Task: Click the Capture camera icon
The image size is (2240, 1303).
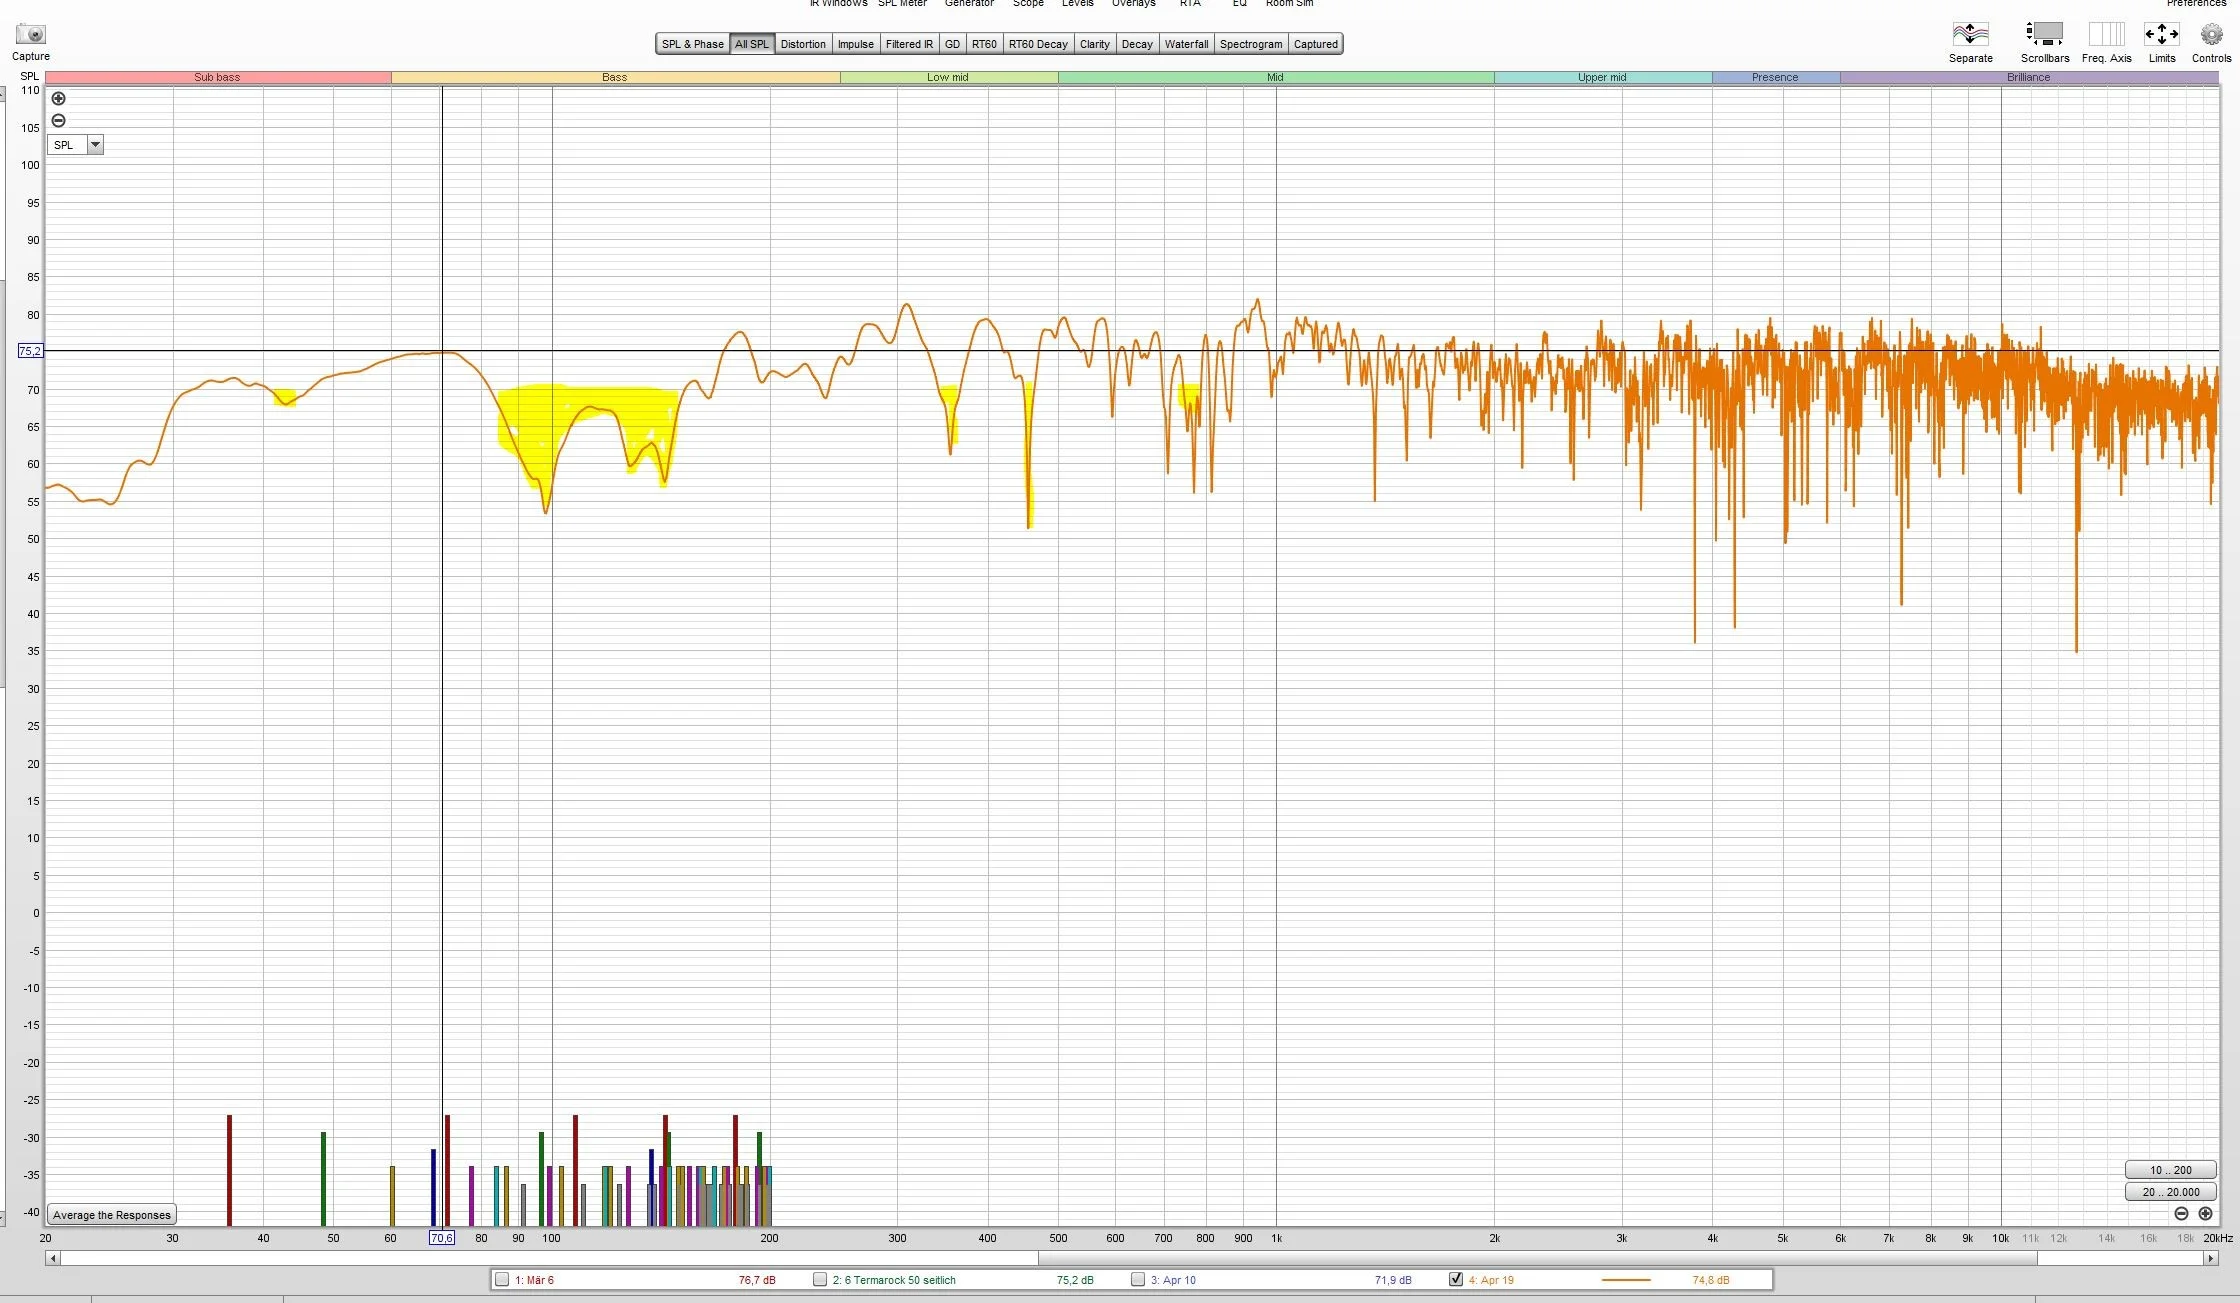Action: (x=31, y=34)
